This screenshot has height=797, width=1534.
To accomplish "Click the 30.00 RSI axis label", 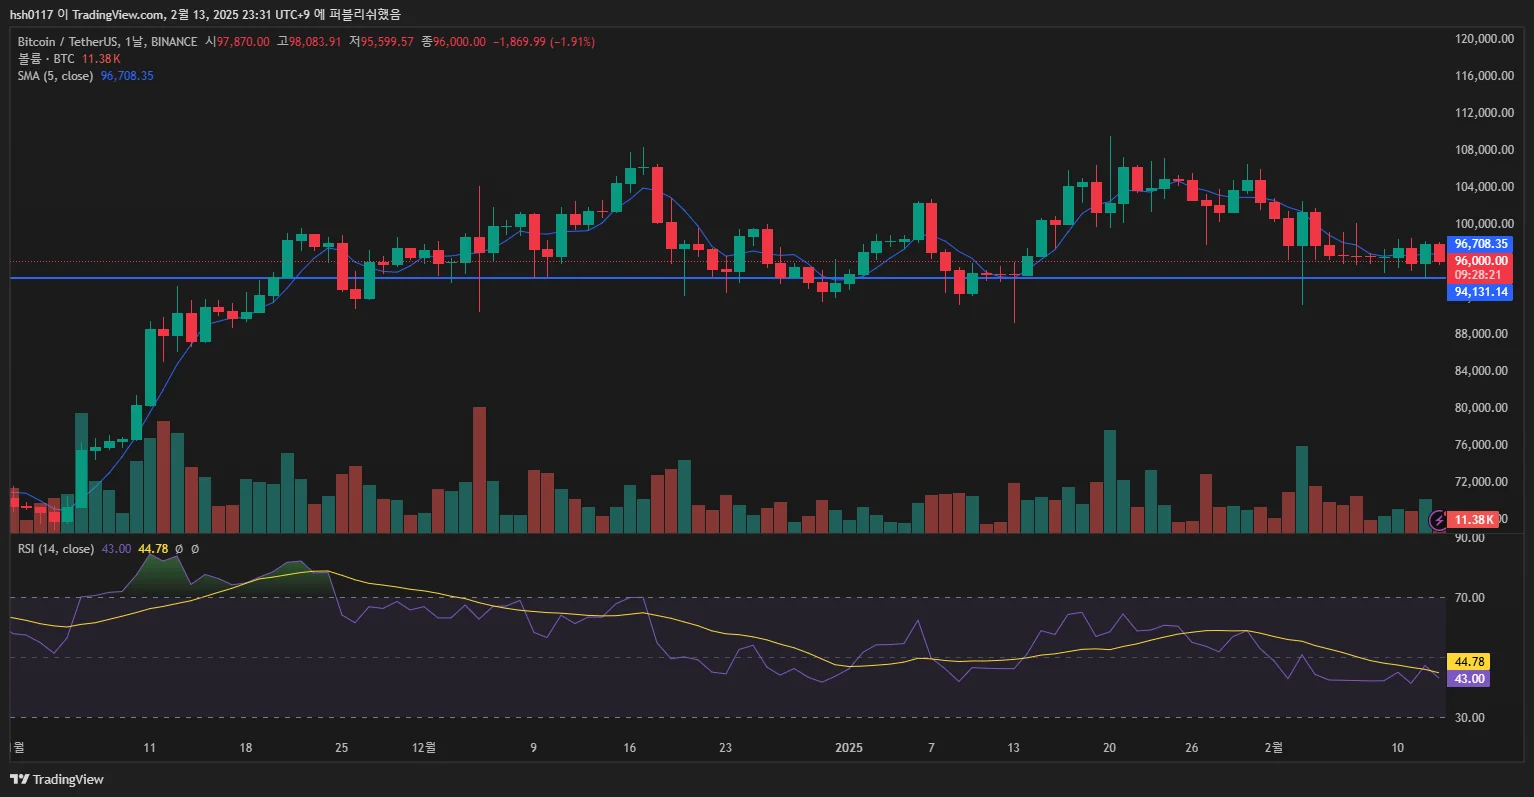I will pyautogui.click(x=1469, y=718).
